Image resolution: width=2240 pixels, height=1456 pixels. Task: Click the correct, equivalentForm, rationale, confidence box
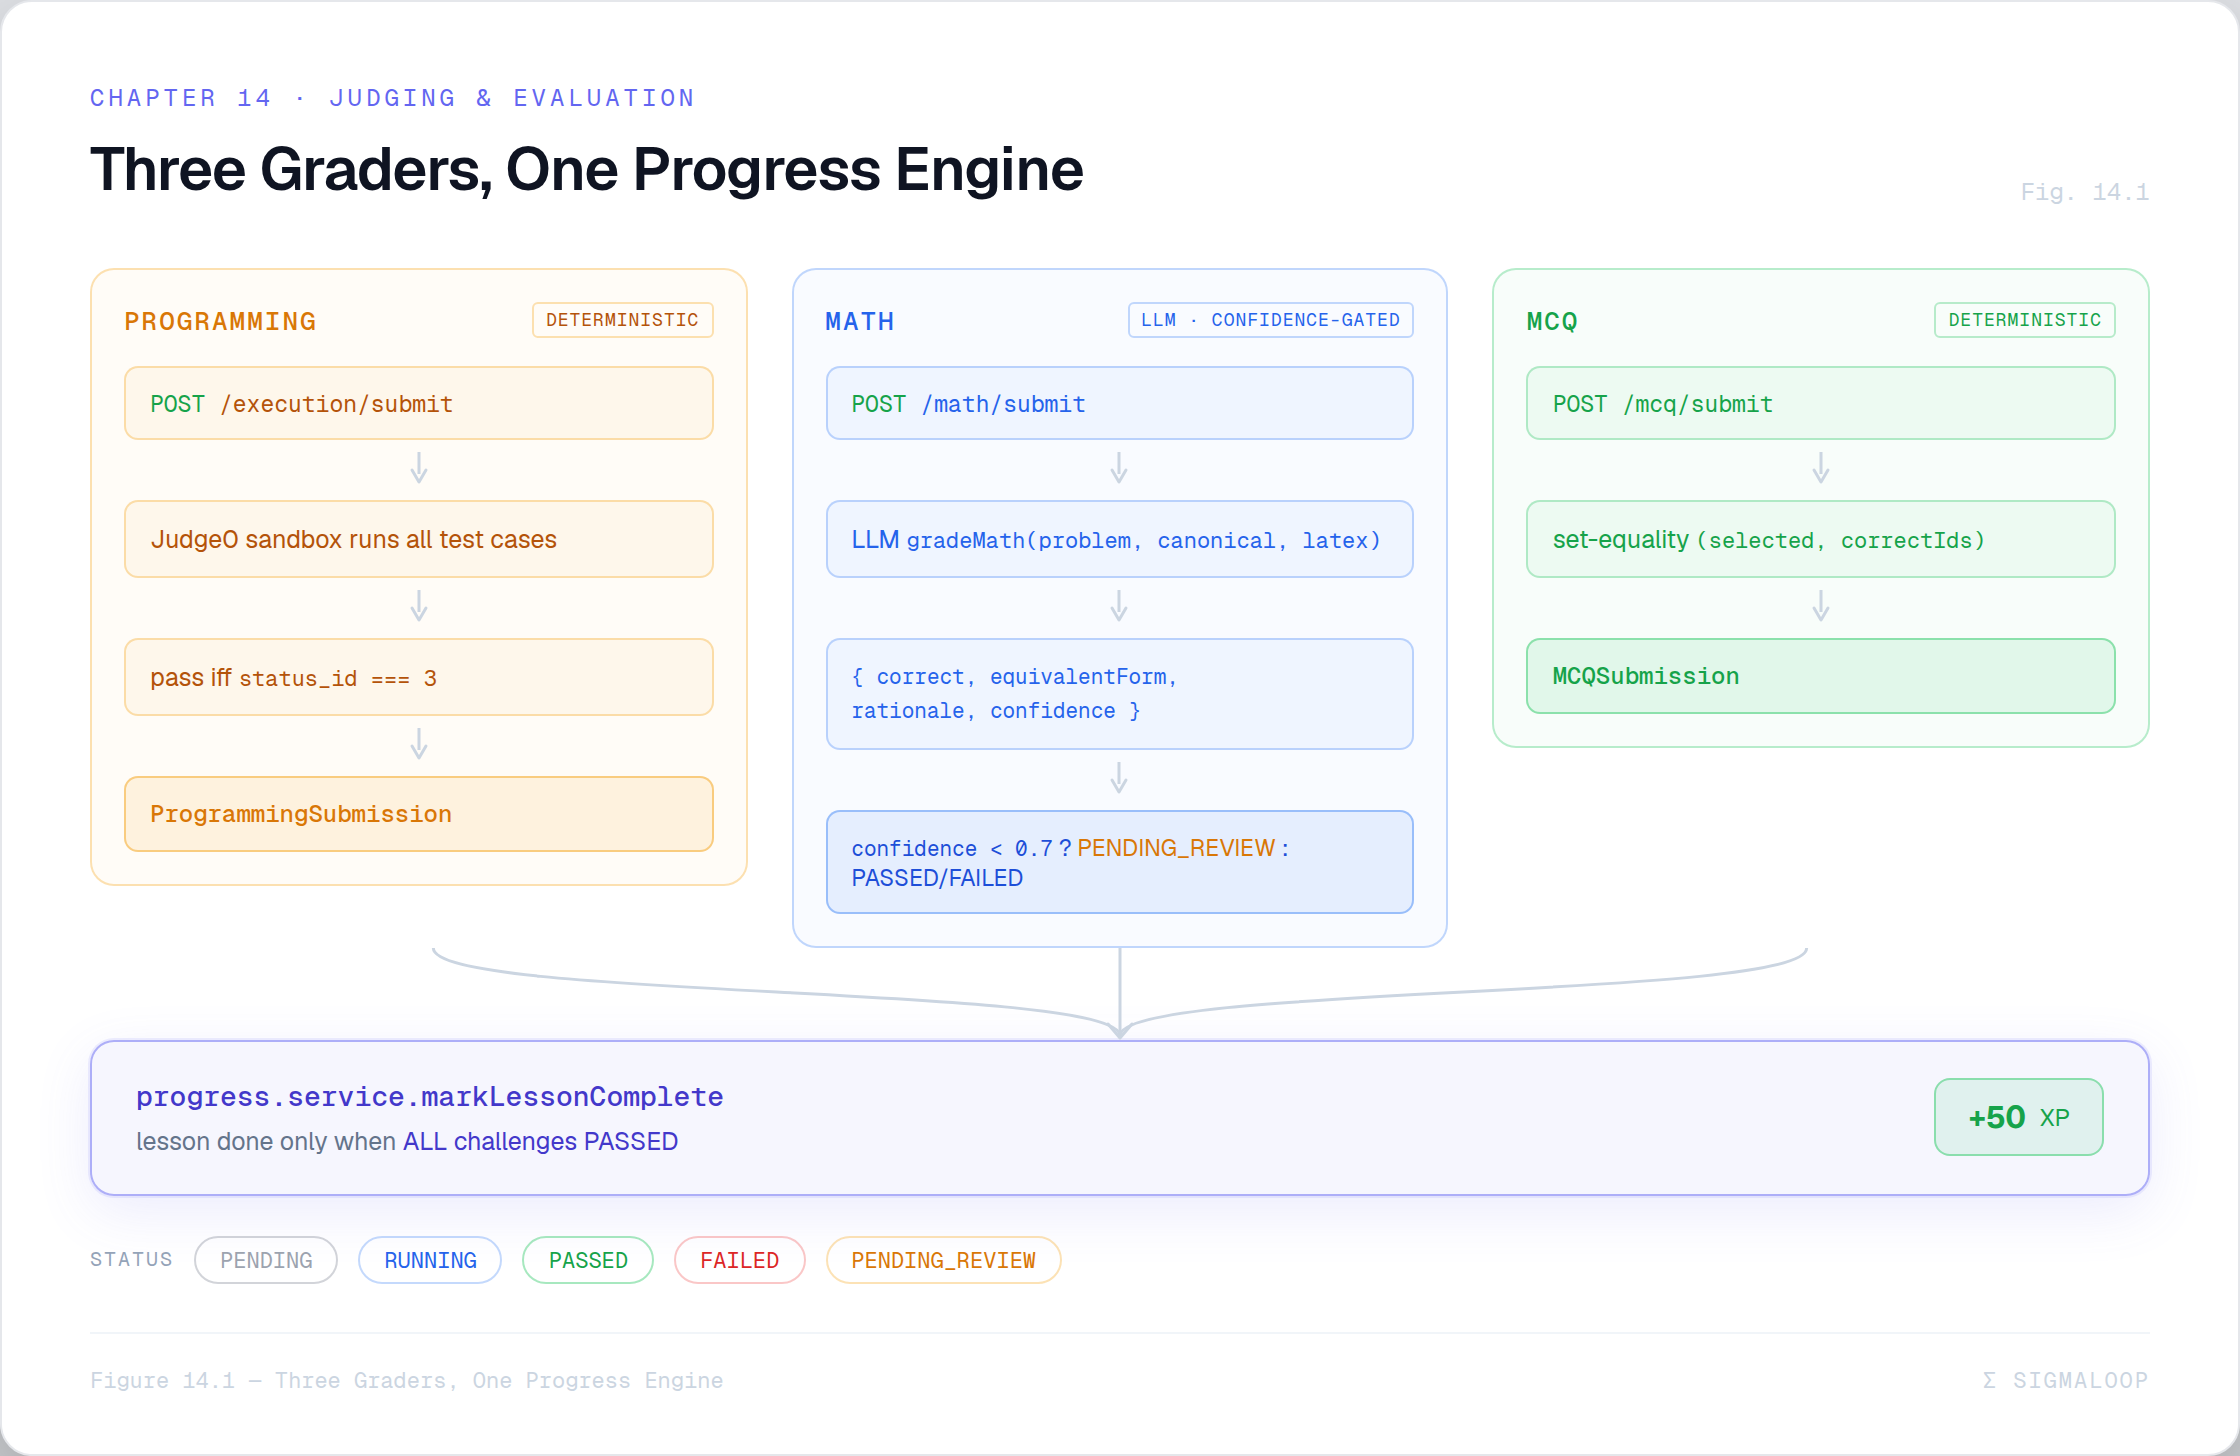1120,694
